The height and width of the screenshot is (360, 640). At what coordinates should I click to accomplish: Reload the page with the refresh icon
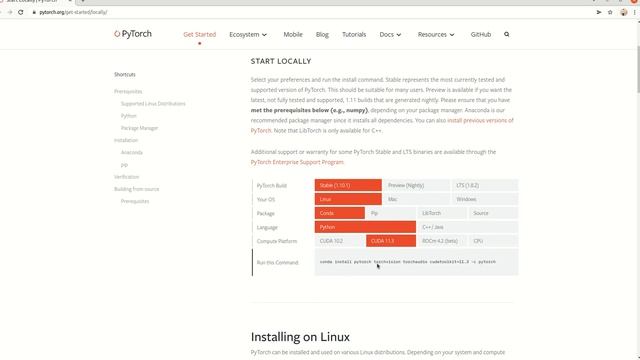[x=20, y=12]
